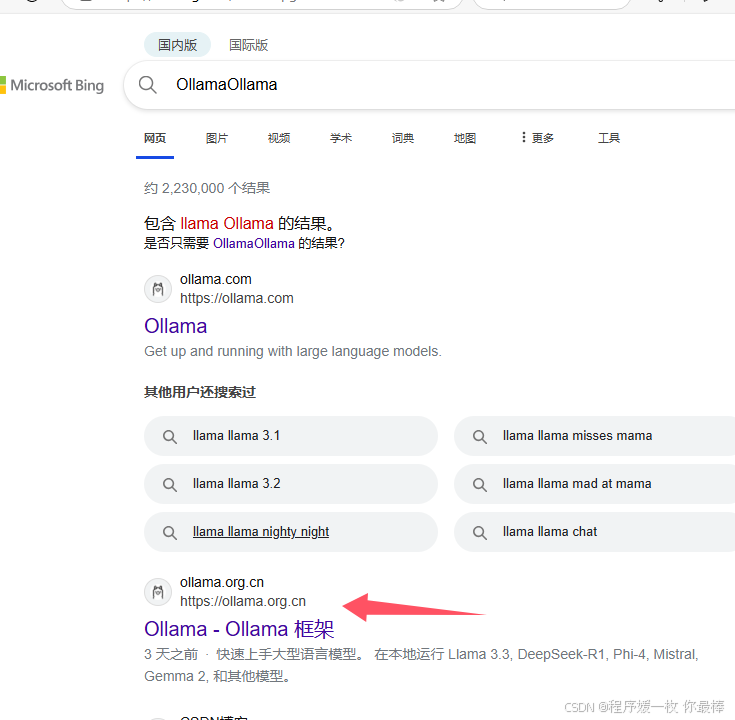Click magnifier icon beside llama llama misses mama

coord(480,436)
